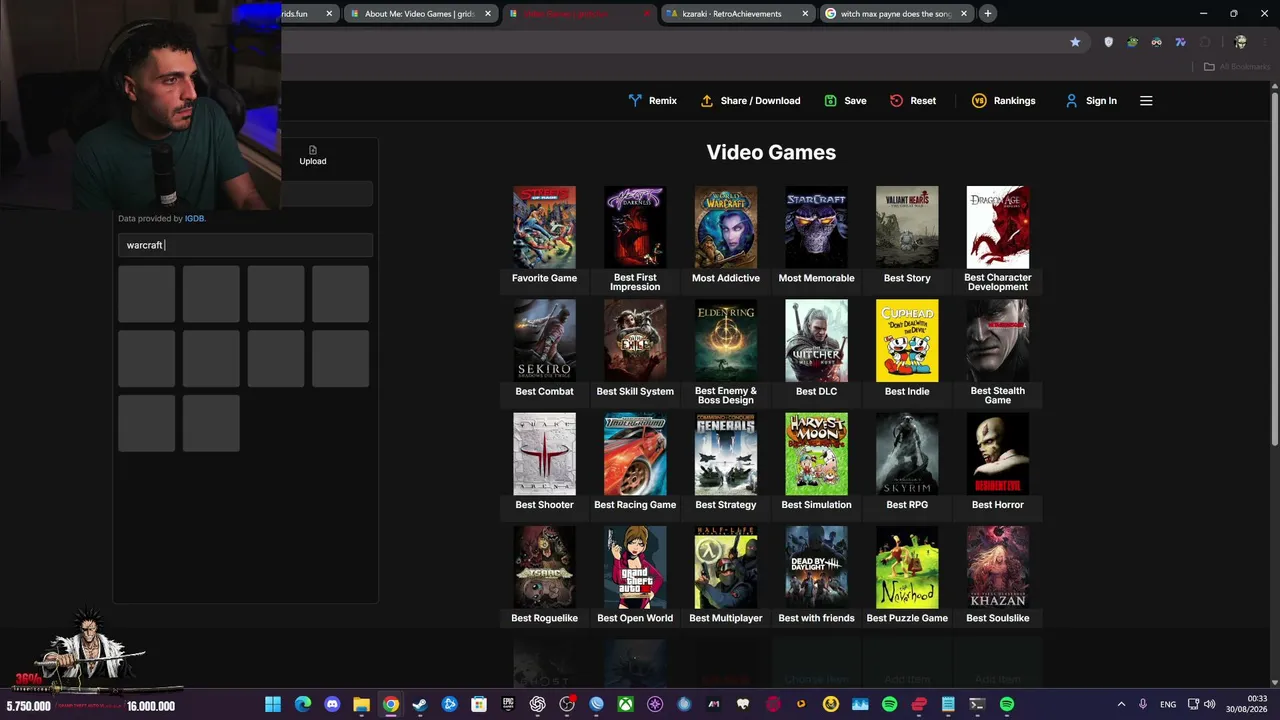Image resolution: width=1280 pixels, height=720 pixels.
Task: Click the Best Skill System cover
Action: point(635,340)
